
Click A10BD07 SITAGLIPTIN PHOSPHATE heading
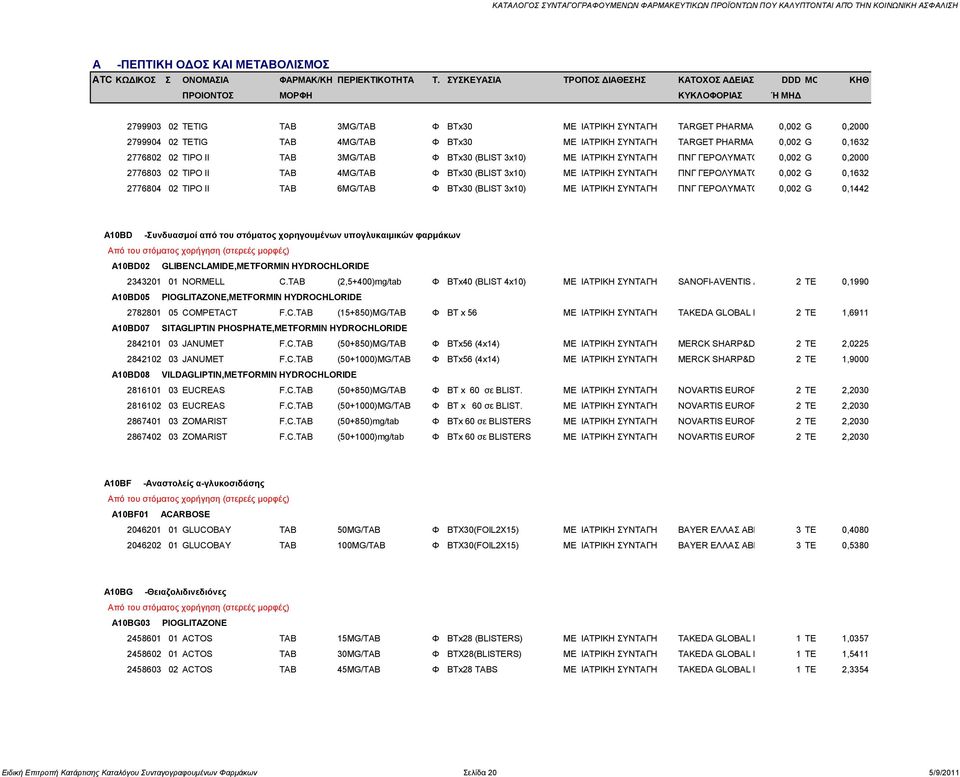(259, 328)
